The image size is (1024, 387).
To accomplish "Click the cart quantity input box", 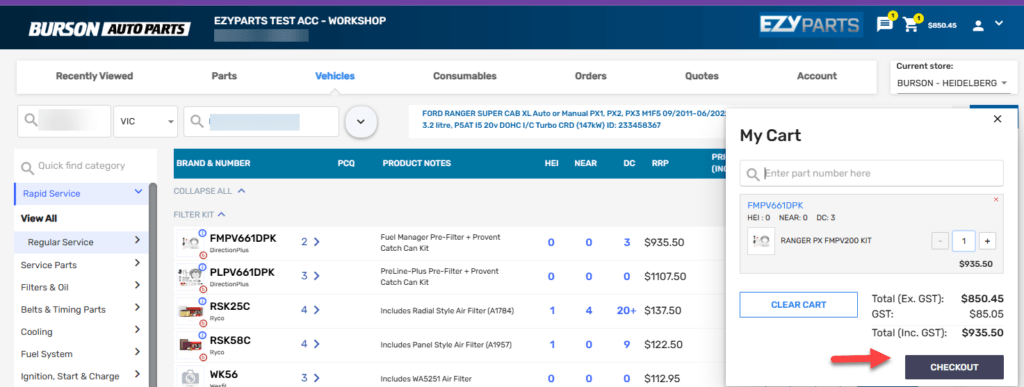I will [x=963, y=241].
